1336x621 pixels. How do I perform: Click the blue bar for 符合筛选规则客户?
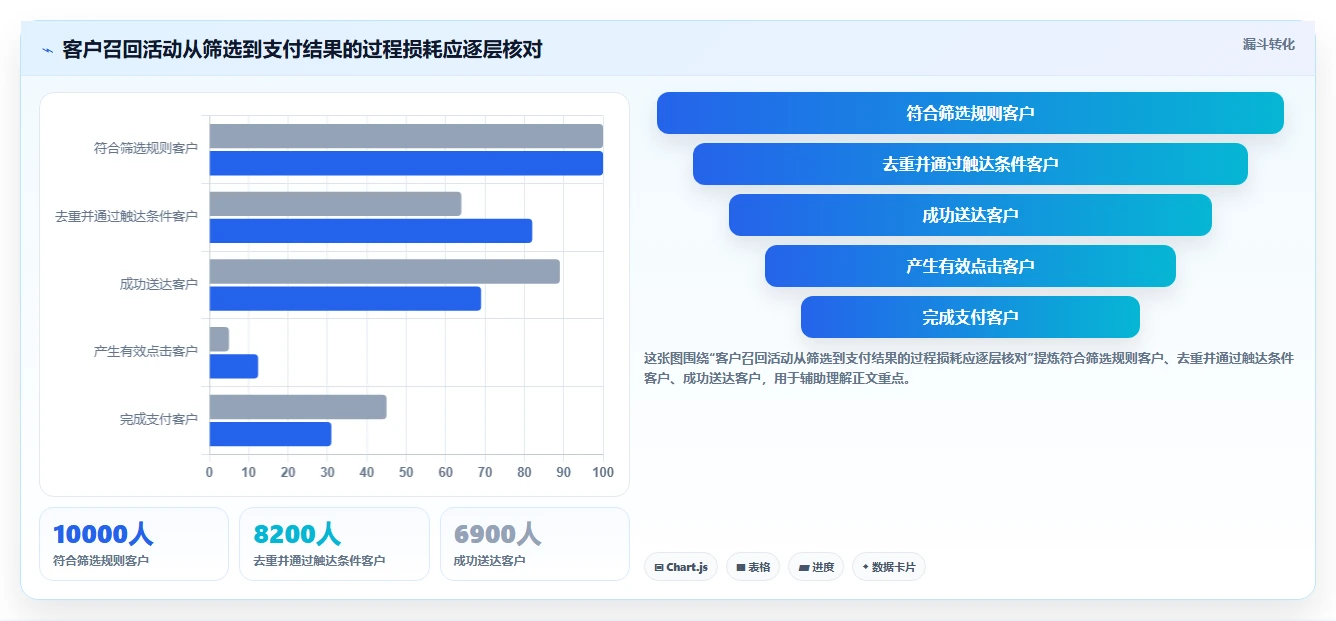click(406, 163)
